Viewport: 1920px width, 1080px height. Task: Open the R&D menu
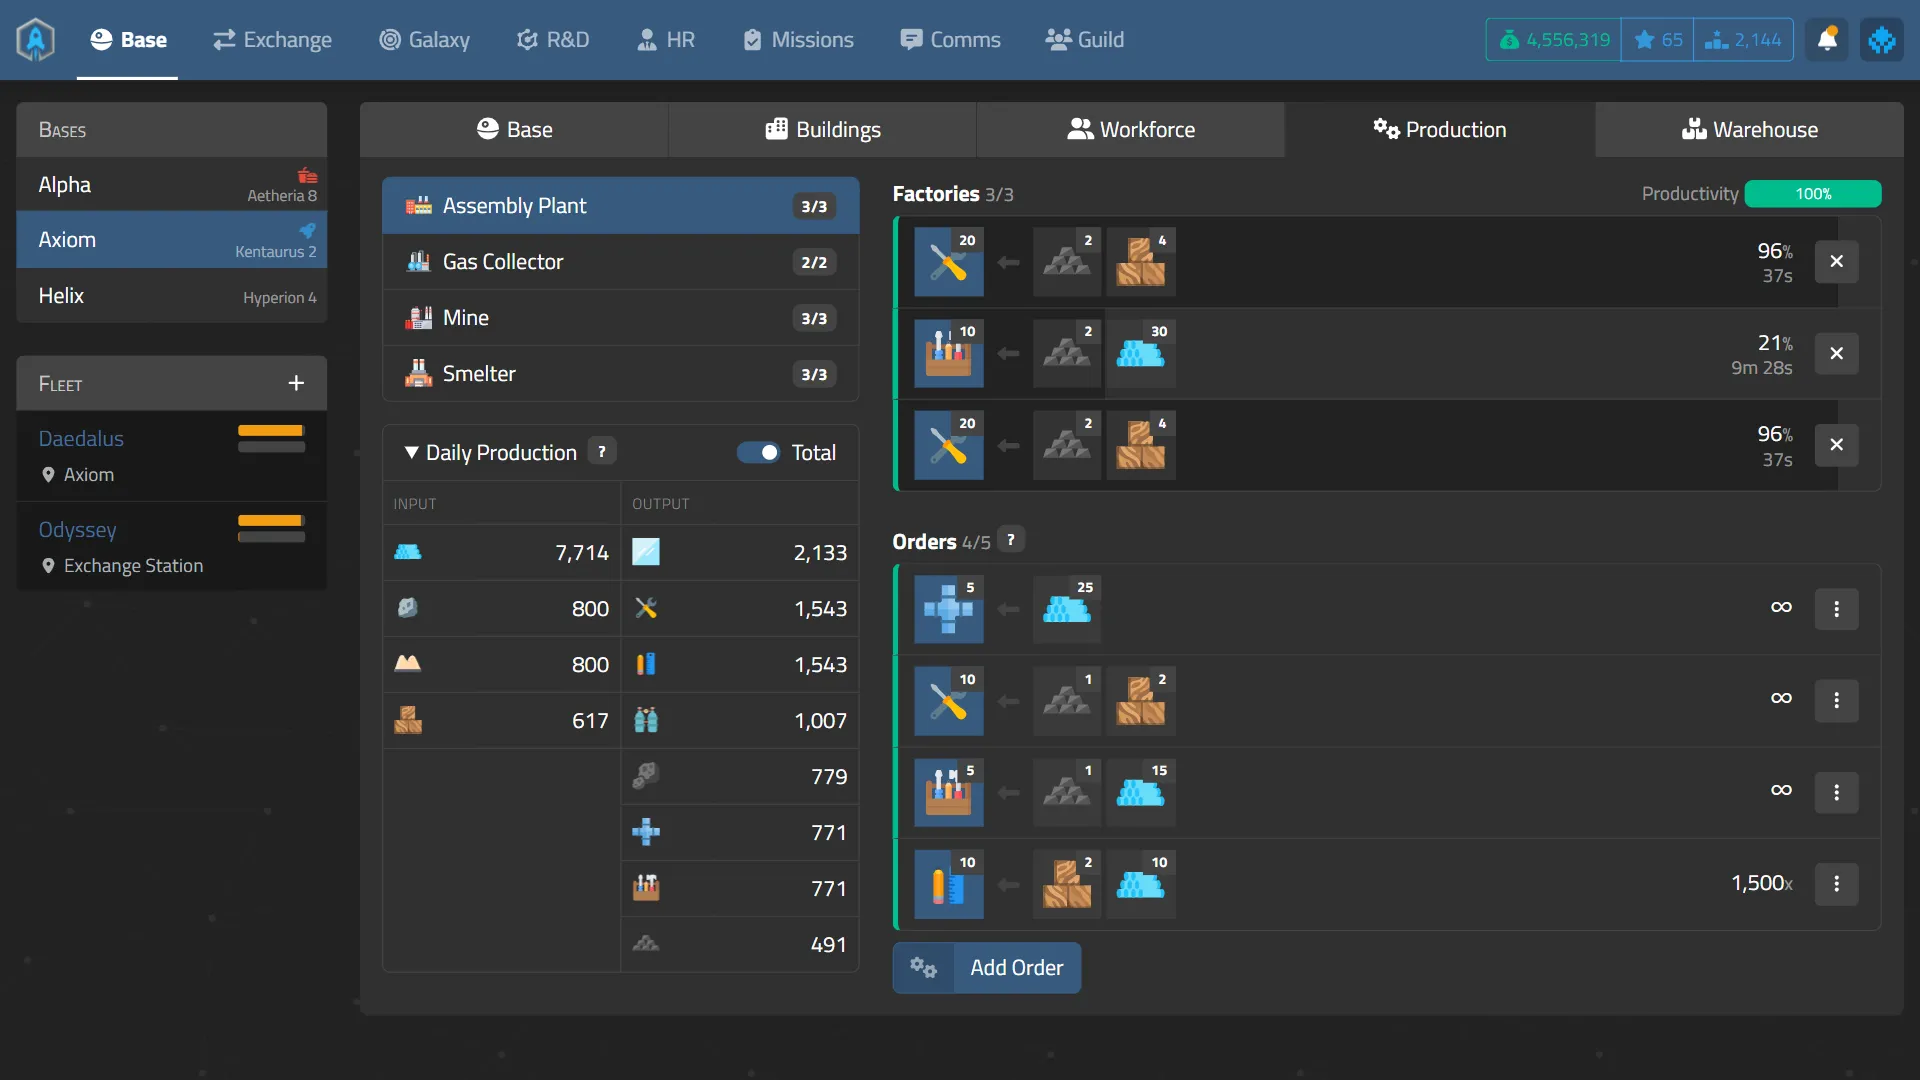click(553, 40)
